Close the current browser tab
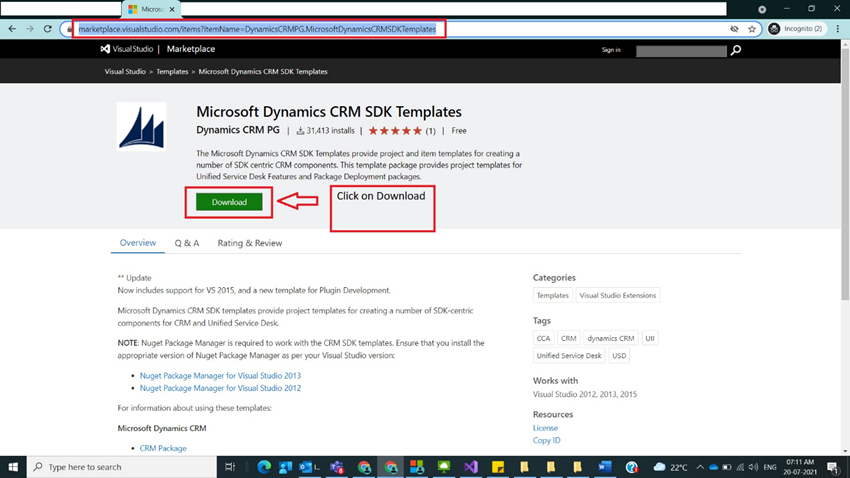This screenshot has height=478, width=850. pos(172,9)
